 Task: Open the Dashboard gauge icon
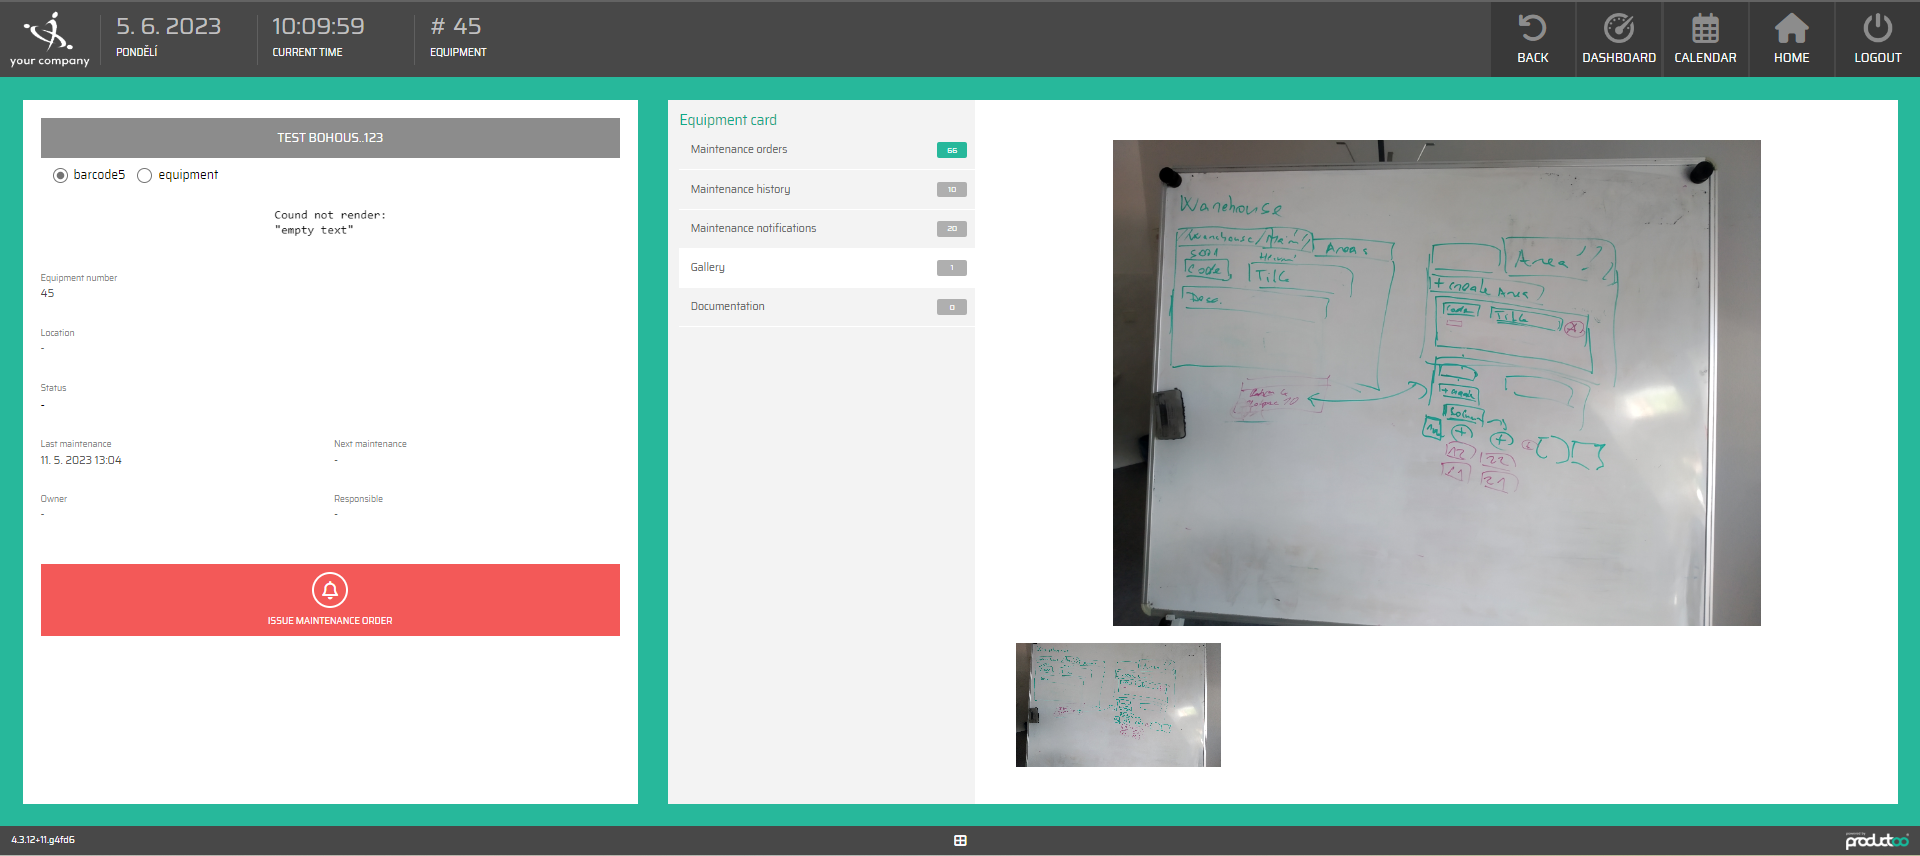click(x=1618, y=29)
